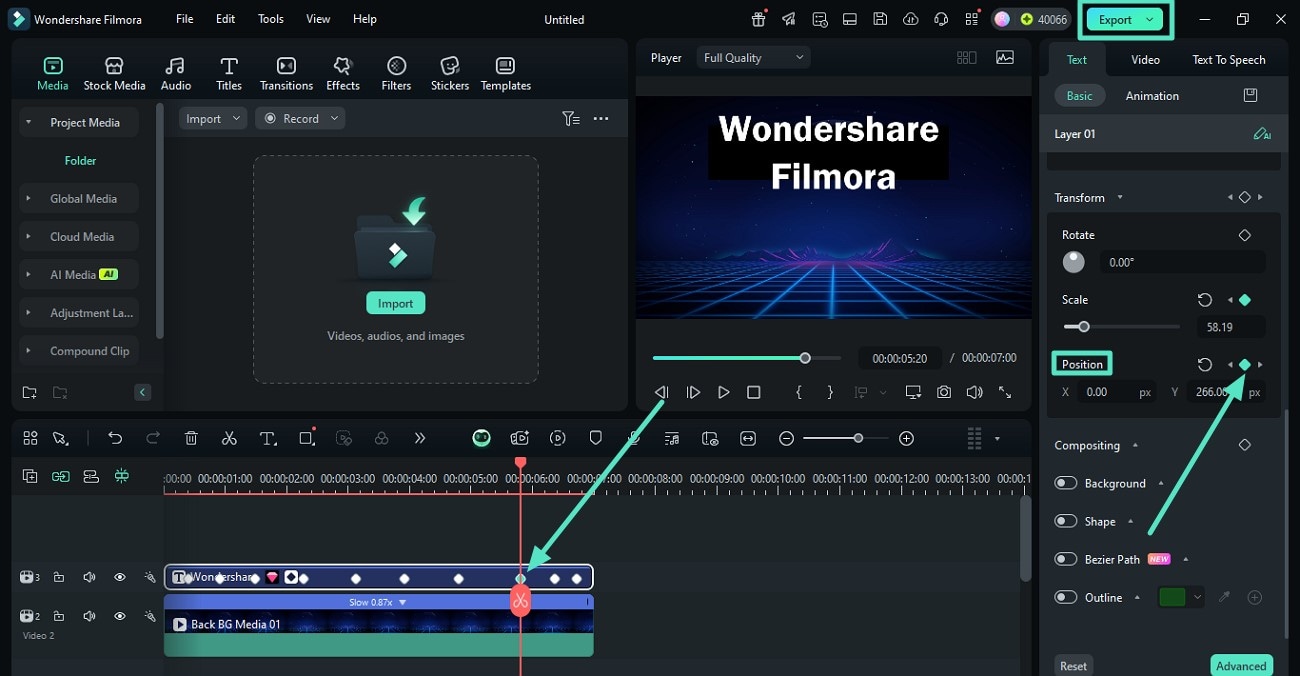
Task: Open the View menu
Action: pos(318,19)
